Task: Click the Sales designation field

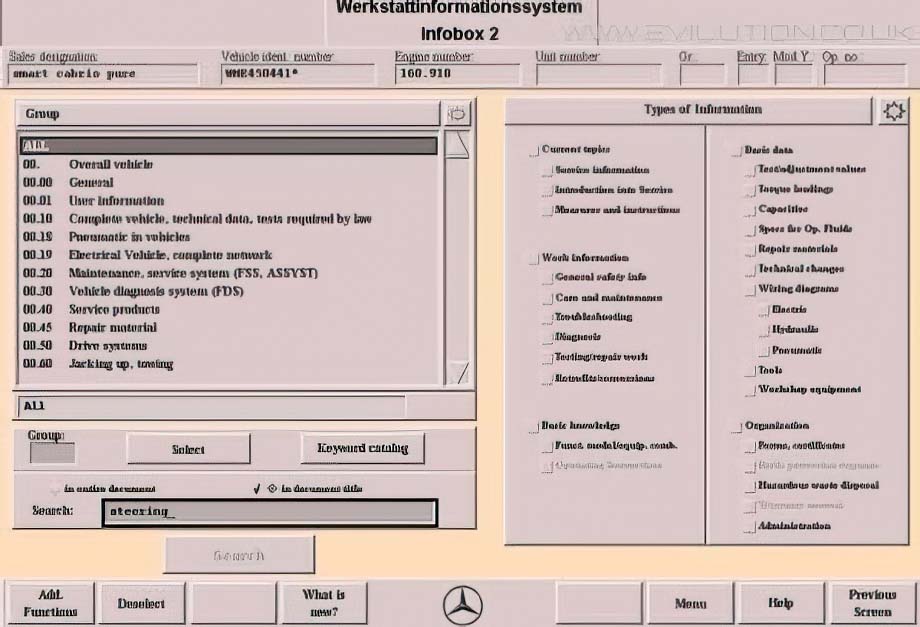Action: [103, 74]
